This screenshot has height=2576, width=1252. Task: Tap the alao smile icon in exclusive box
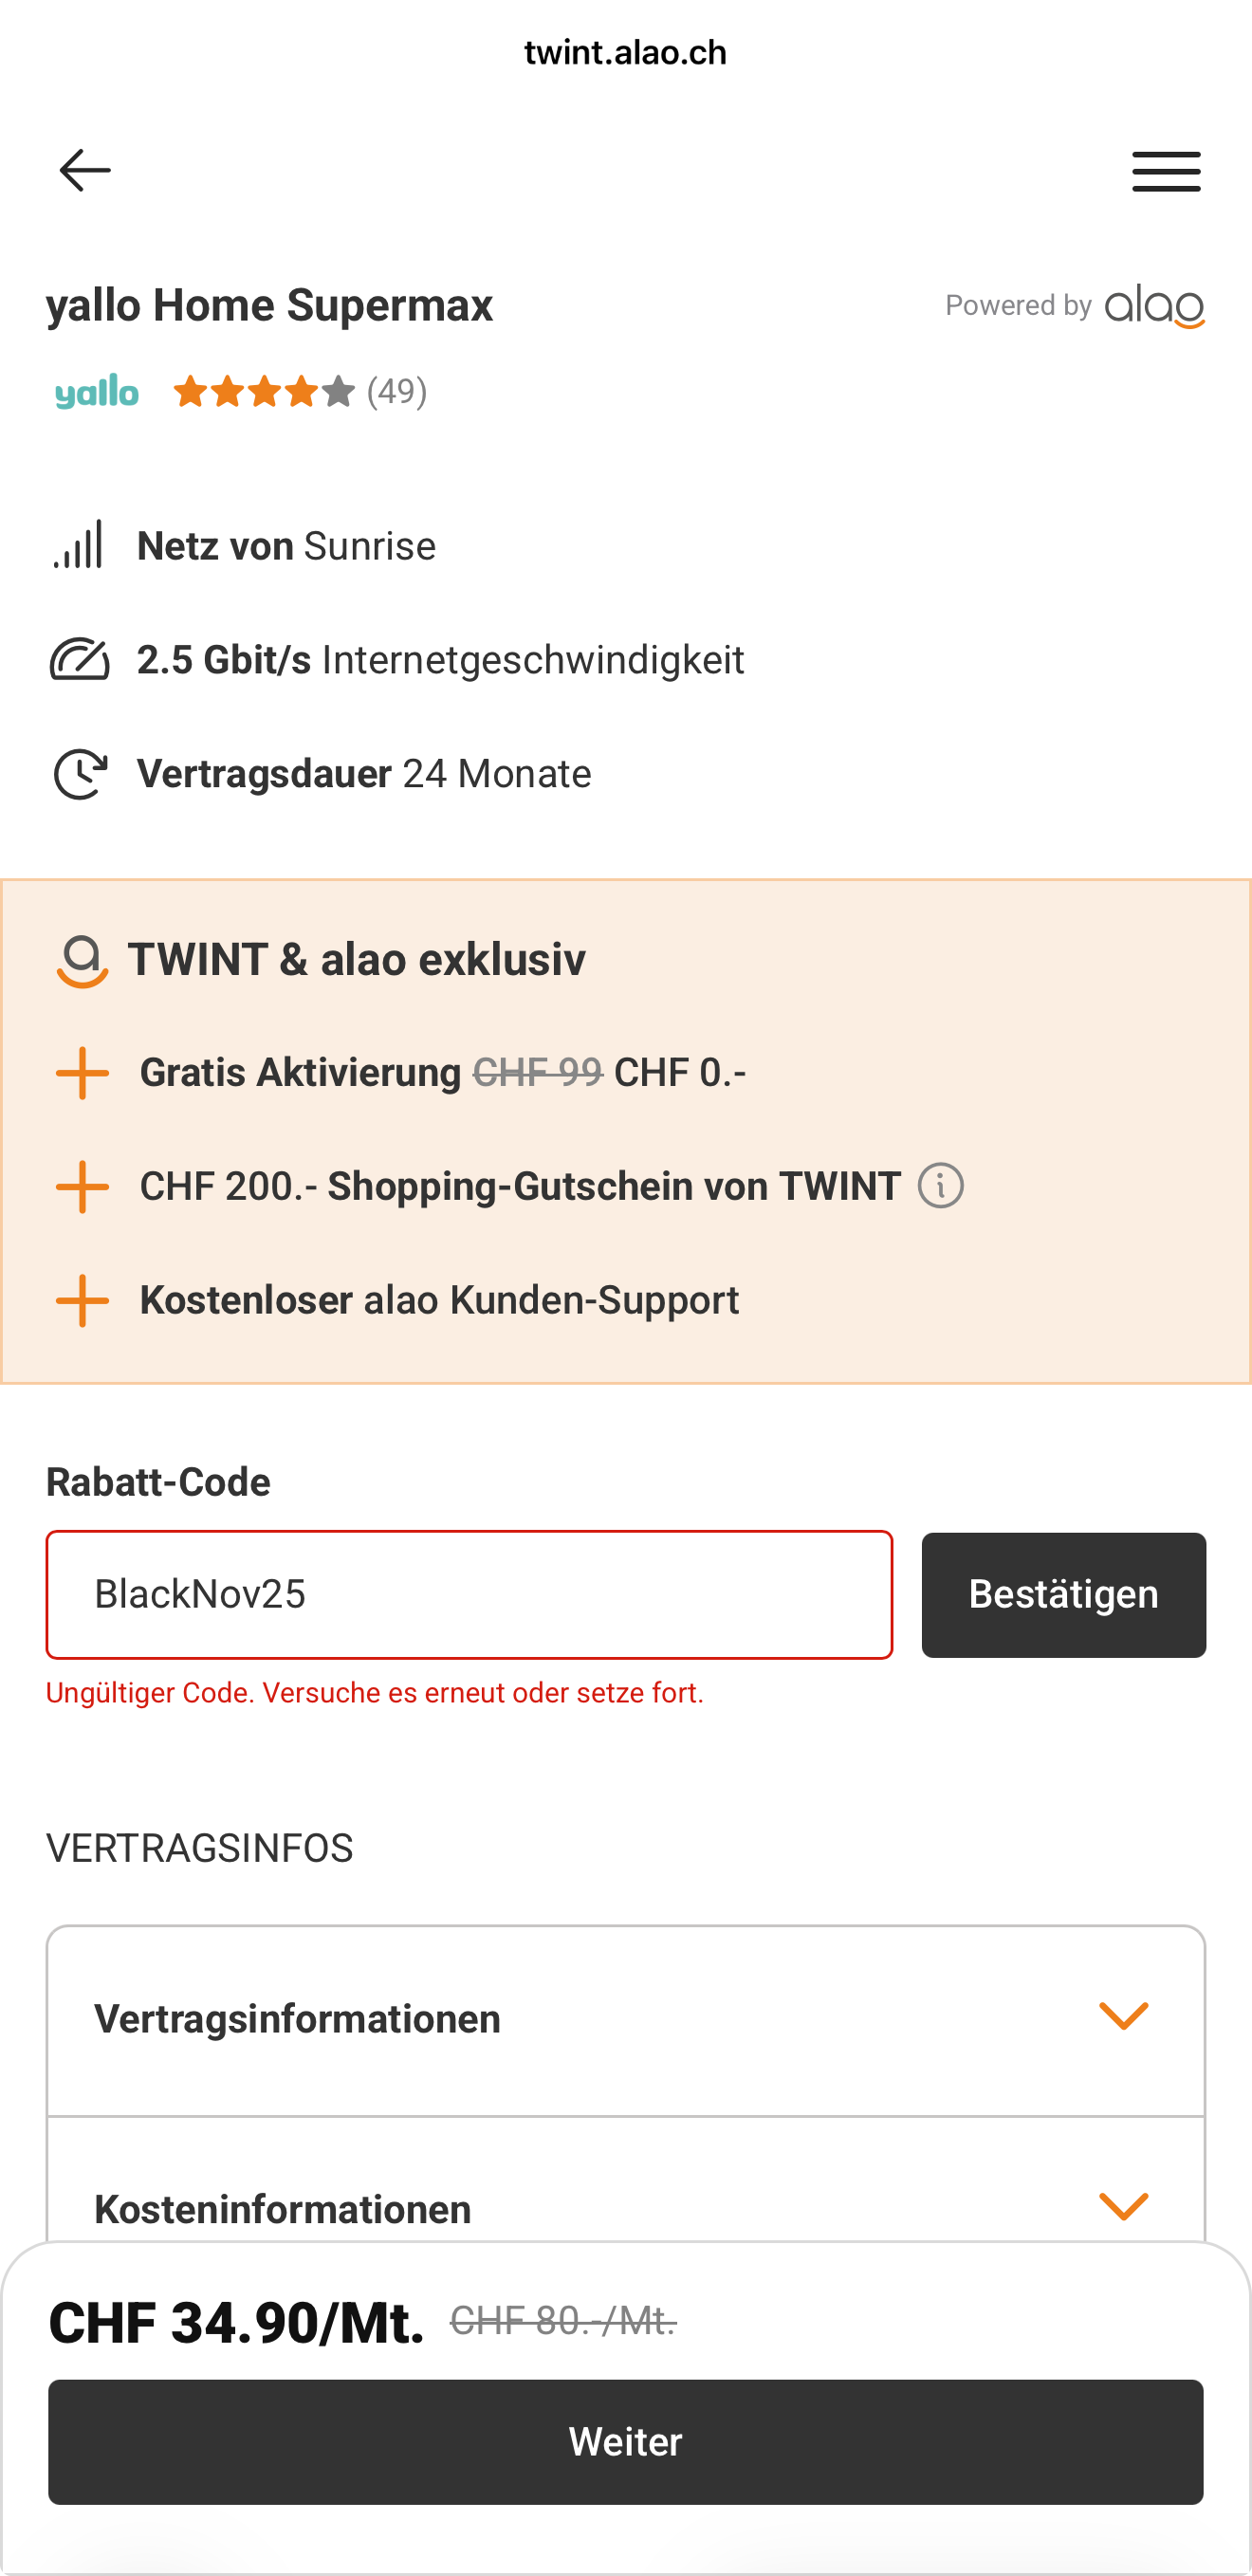(82, 961)
